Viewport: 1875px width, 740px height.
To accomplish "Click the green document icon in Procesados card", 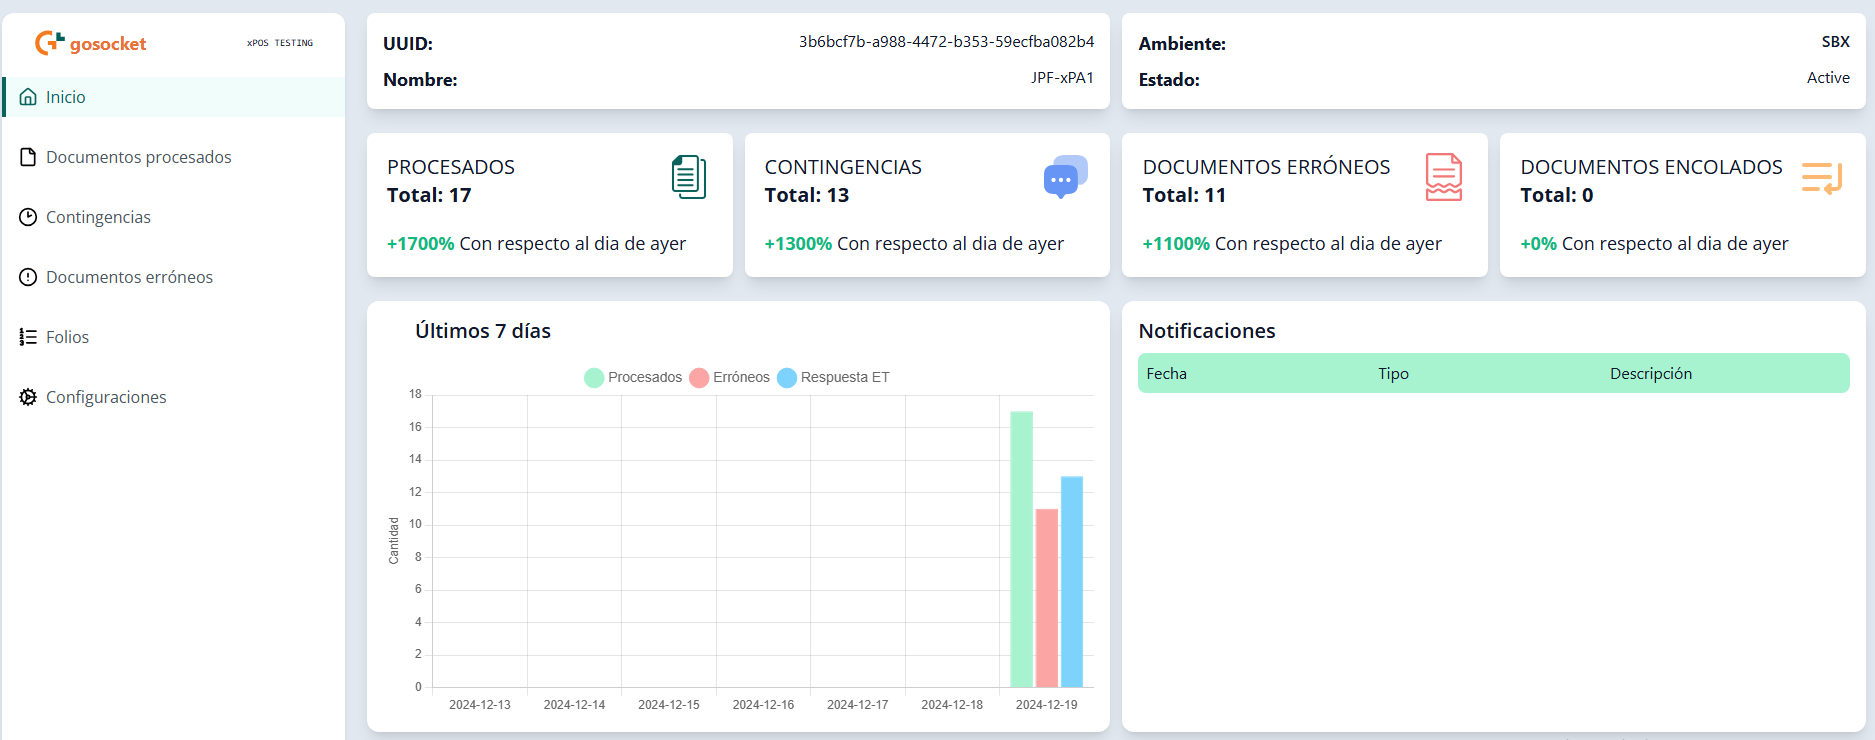I will [689, 177].
